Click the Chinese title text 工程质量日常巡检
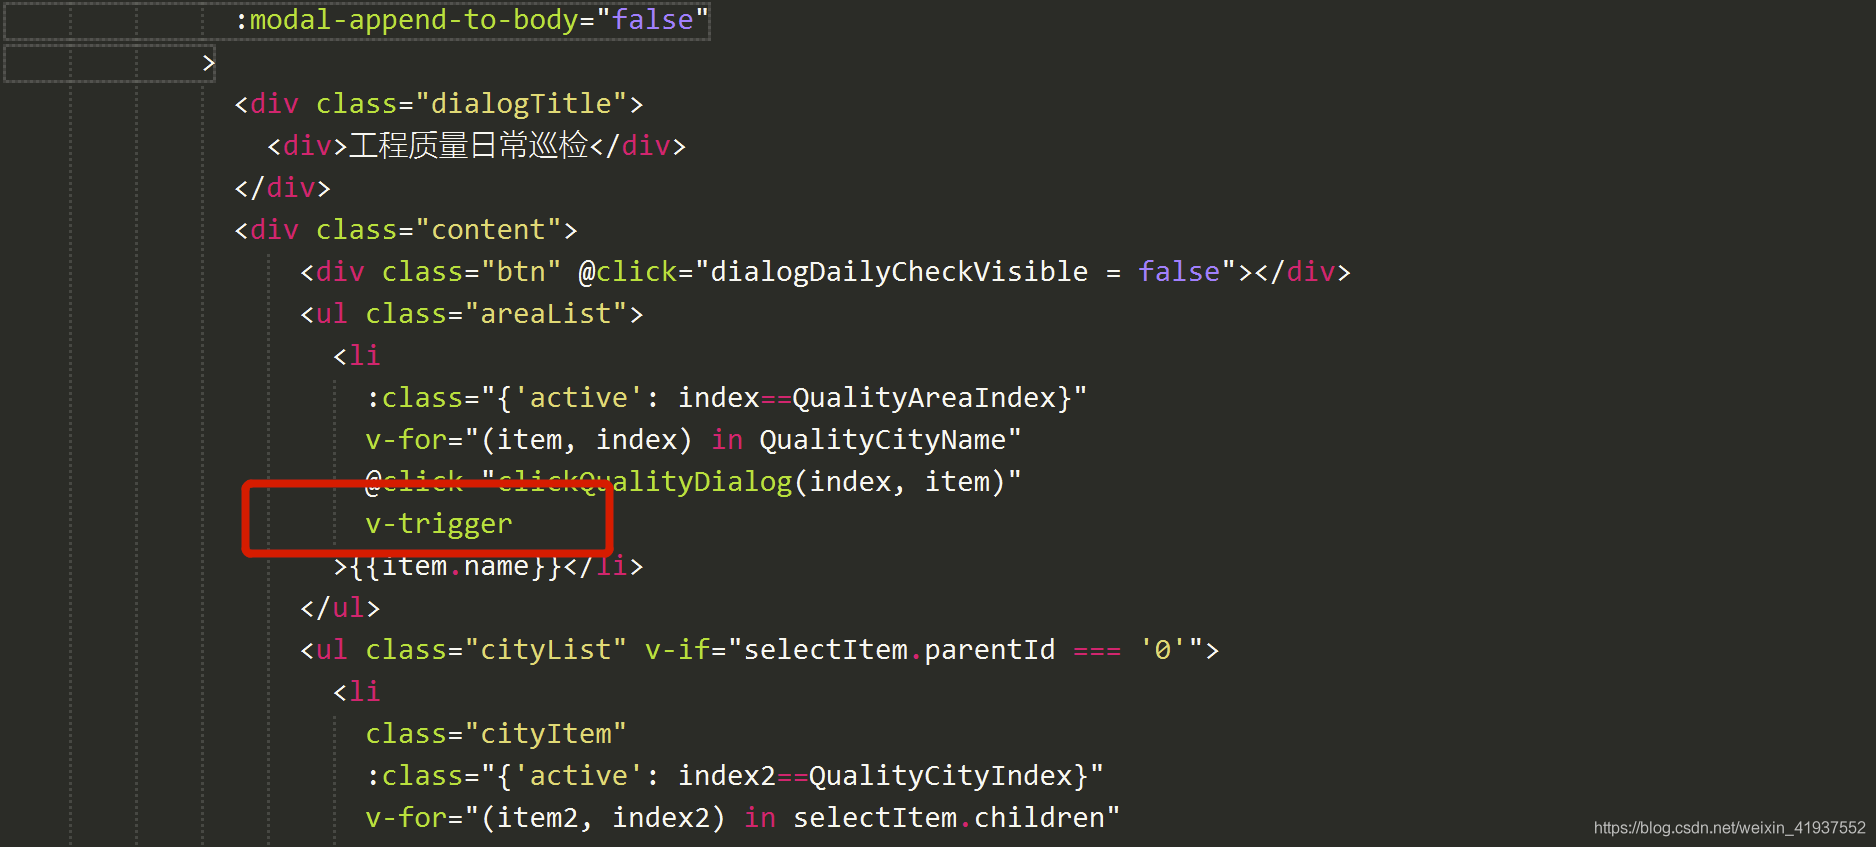1876x847 pixels. tap(468, 146)
